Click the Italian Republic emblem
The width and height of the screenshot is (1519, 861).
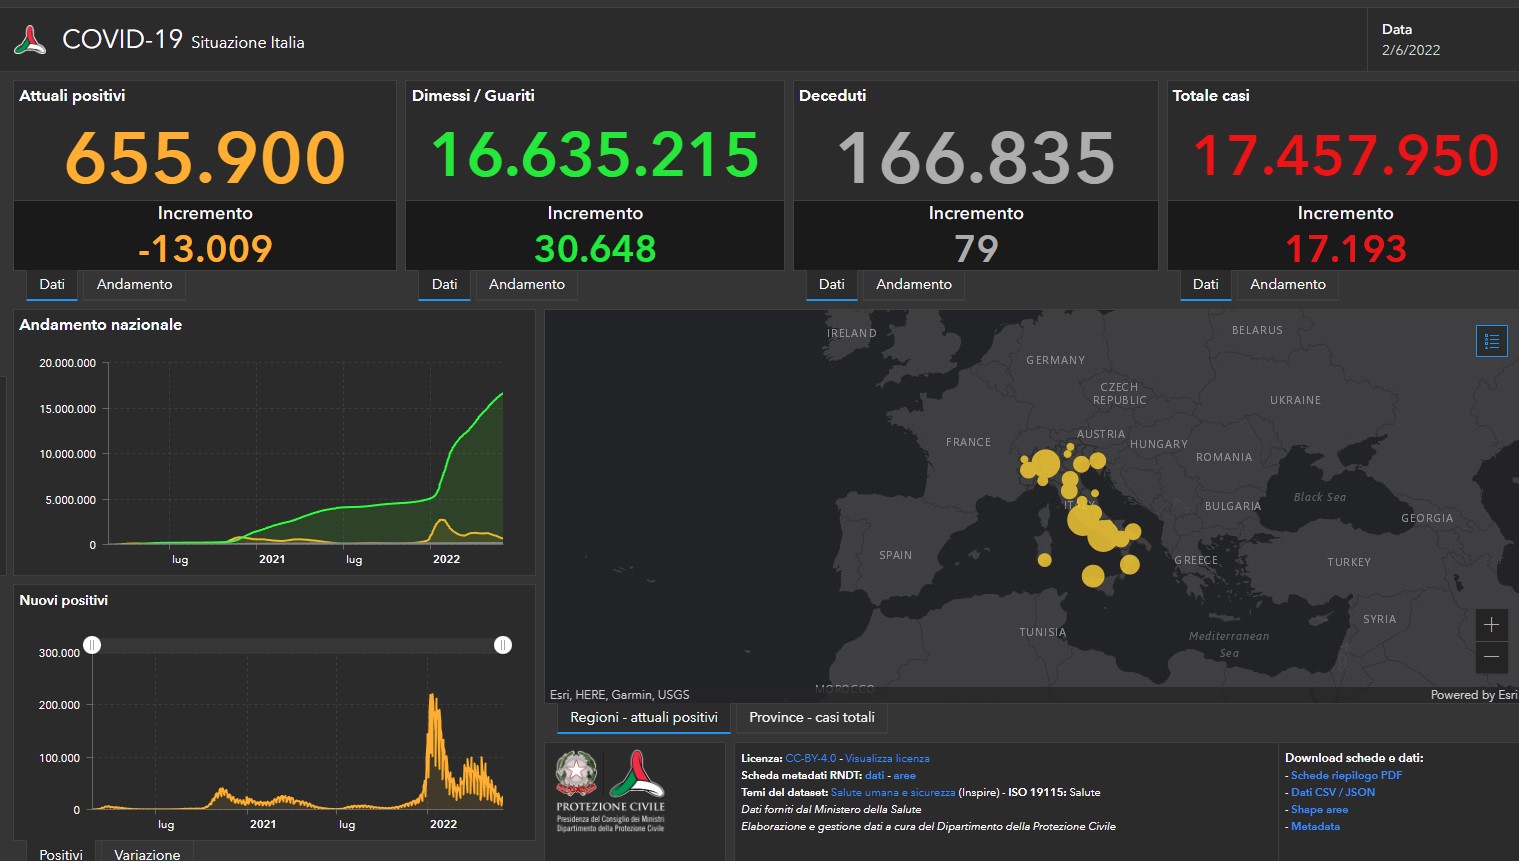577,774
